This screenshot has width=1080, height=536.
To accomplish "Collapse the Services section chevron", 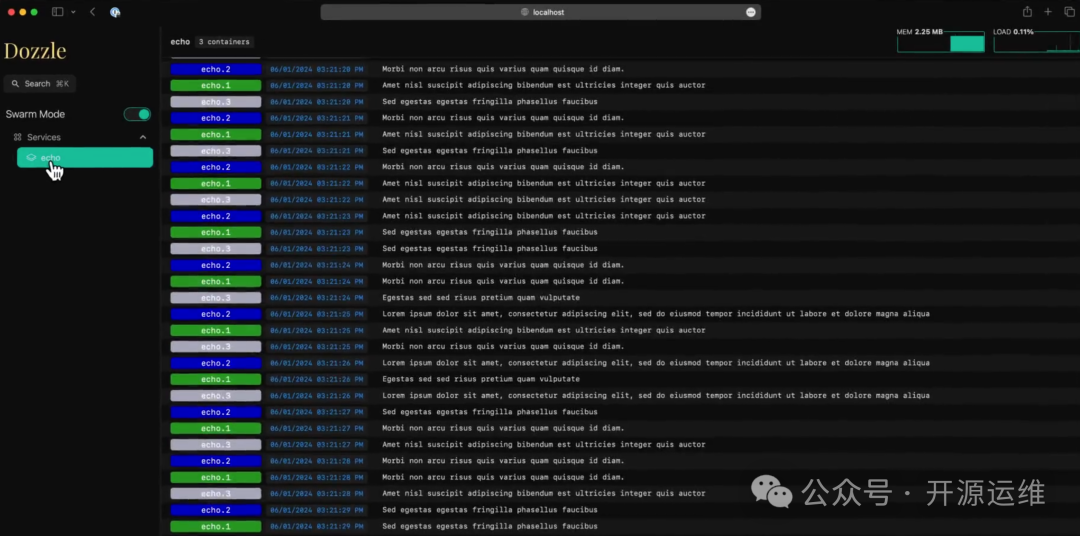I will (143, 137).
